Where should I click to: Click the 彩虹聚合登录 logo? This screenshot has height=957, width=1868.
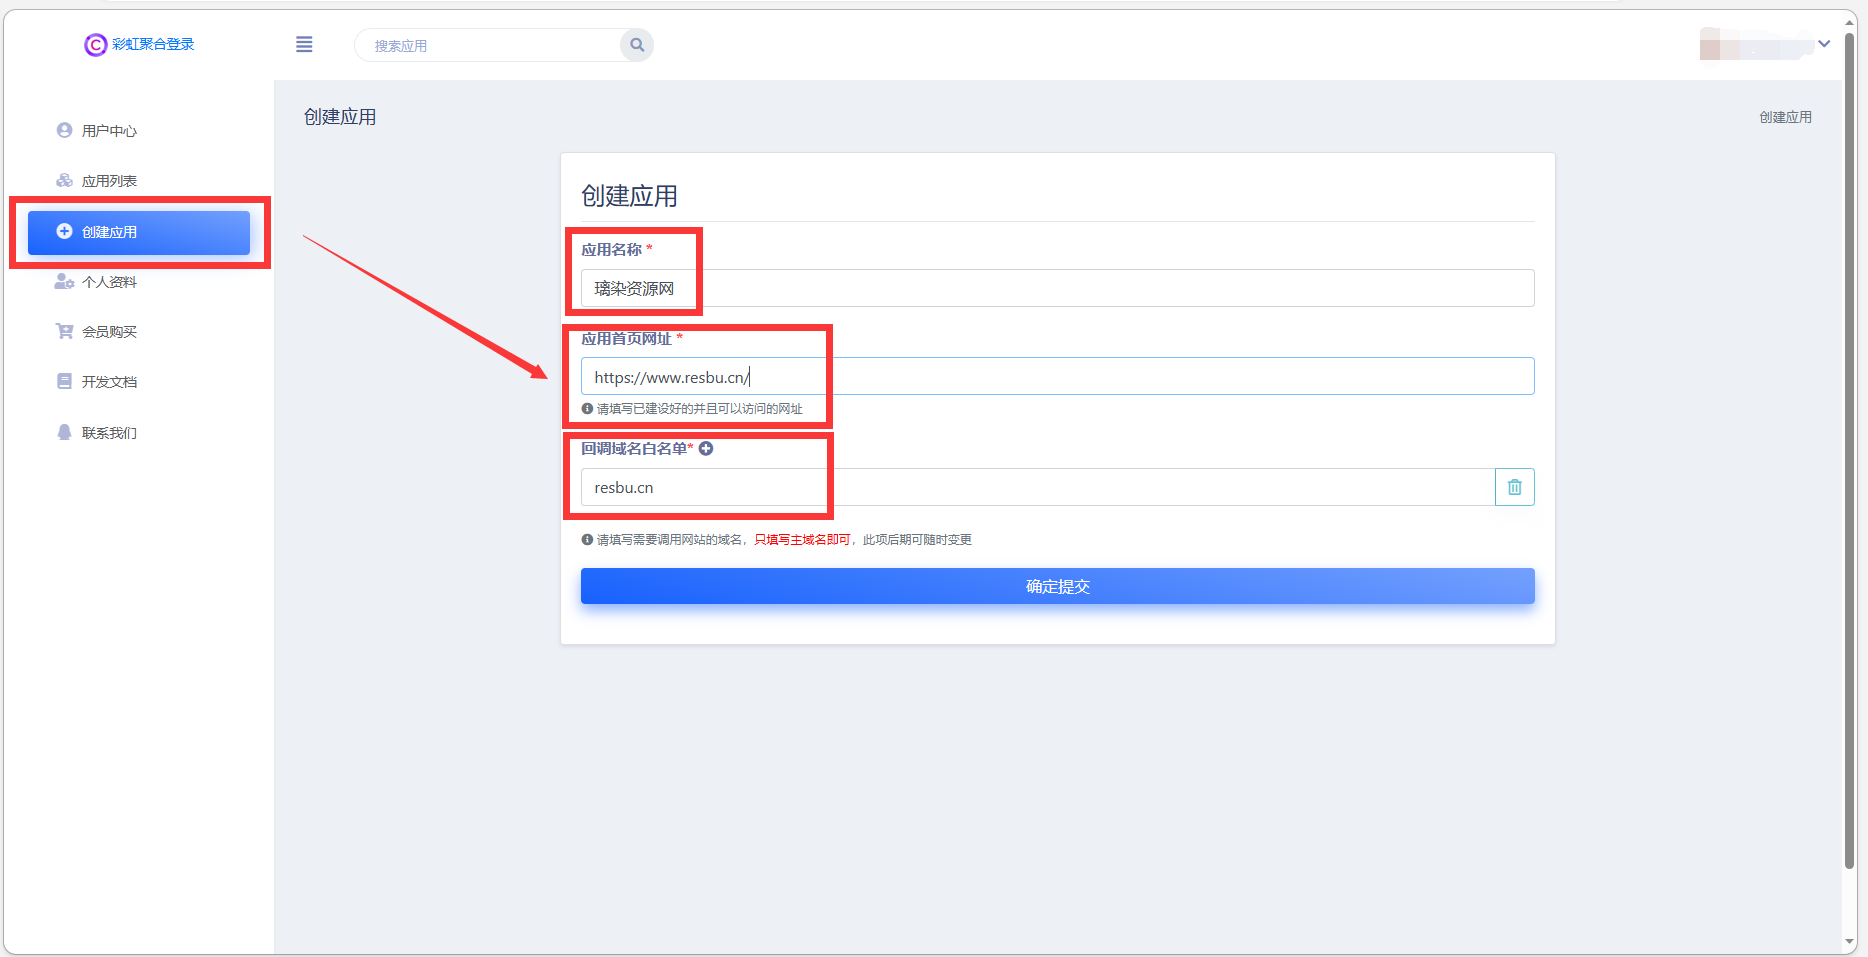pyautogui.click(x=139, y=44)
